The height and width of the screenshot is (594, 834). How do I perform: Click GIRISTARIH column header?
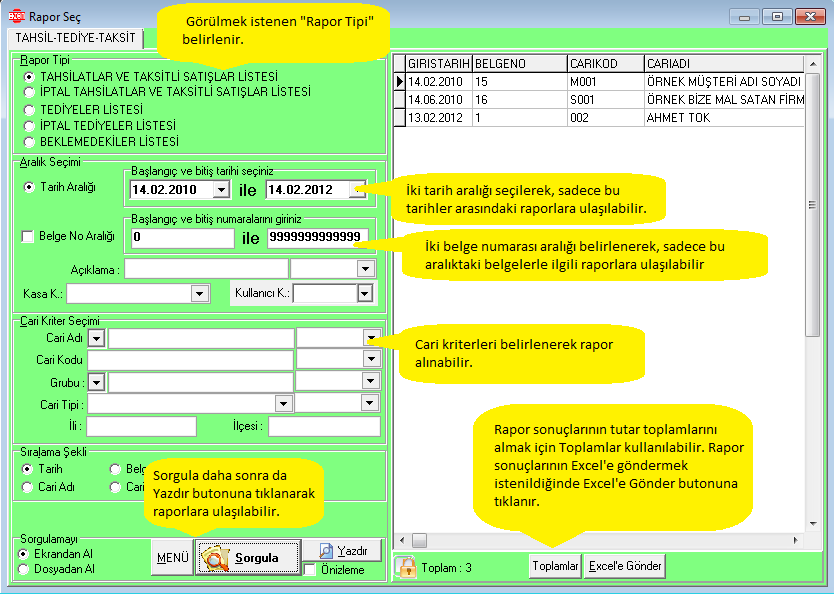pyautogui.click(x=439, y=64)
